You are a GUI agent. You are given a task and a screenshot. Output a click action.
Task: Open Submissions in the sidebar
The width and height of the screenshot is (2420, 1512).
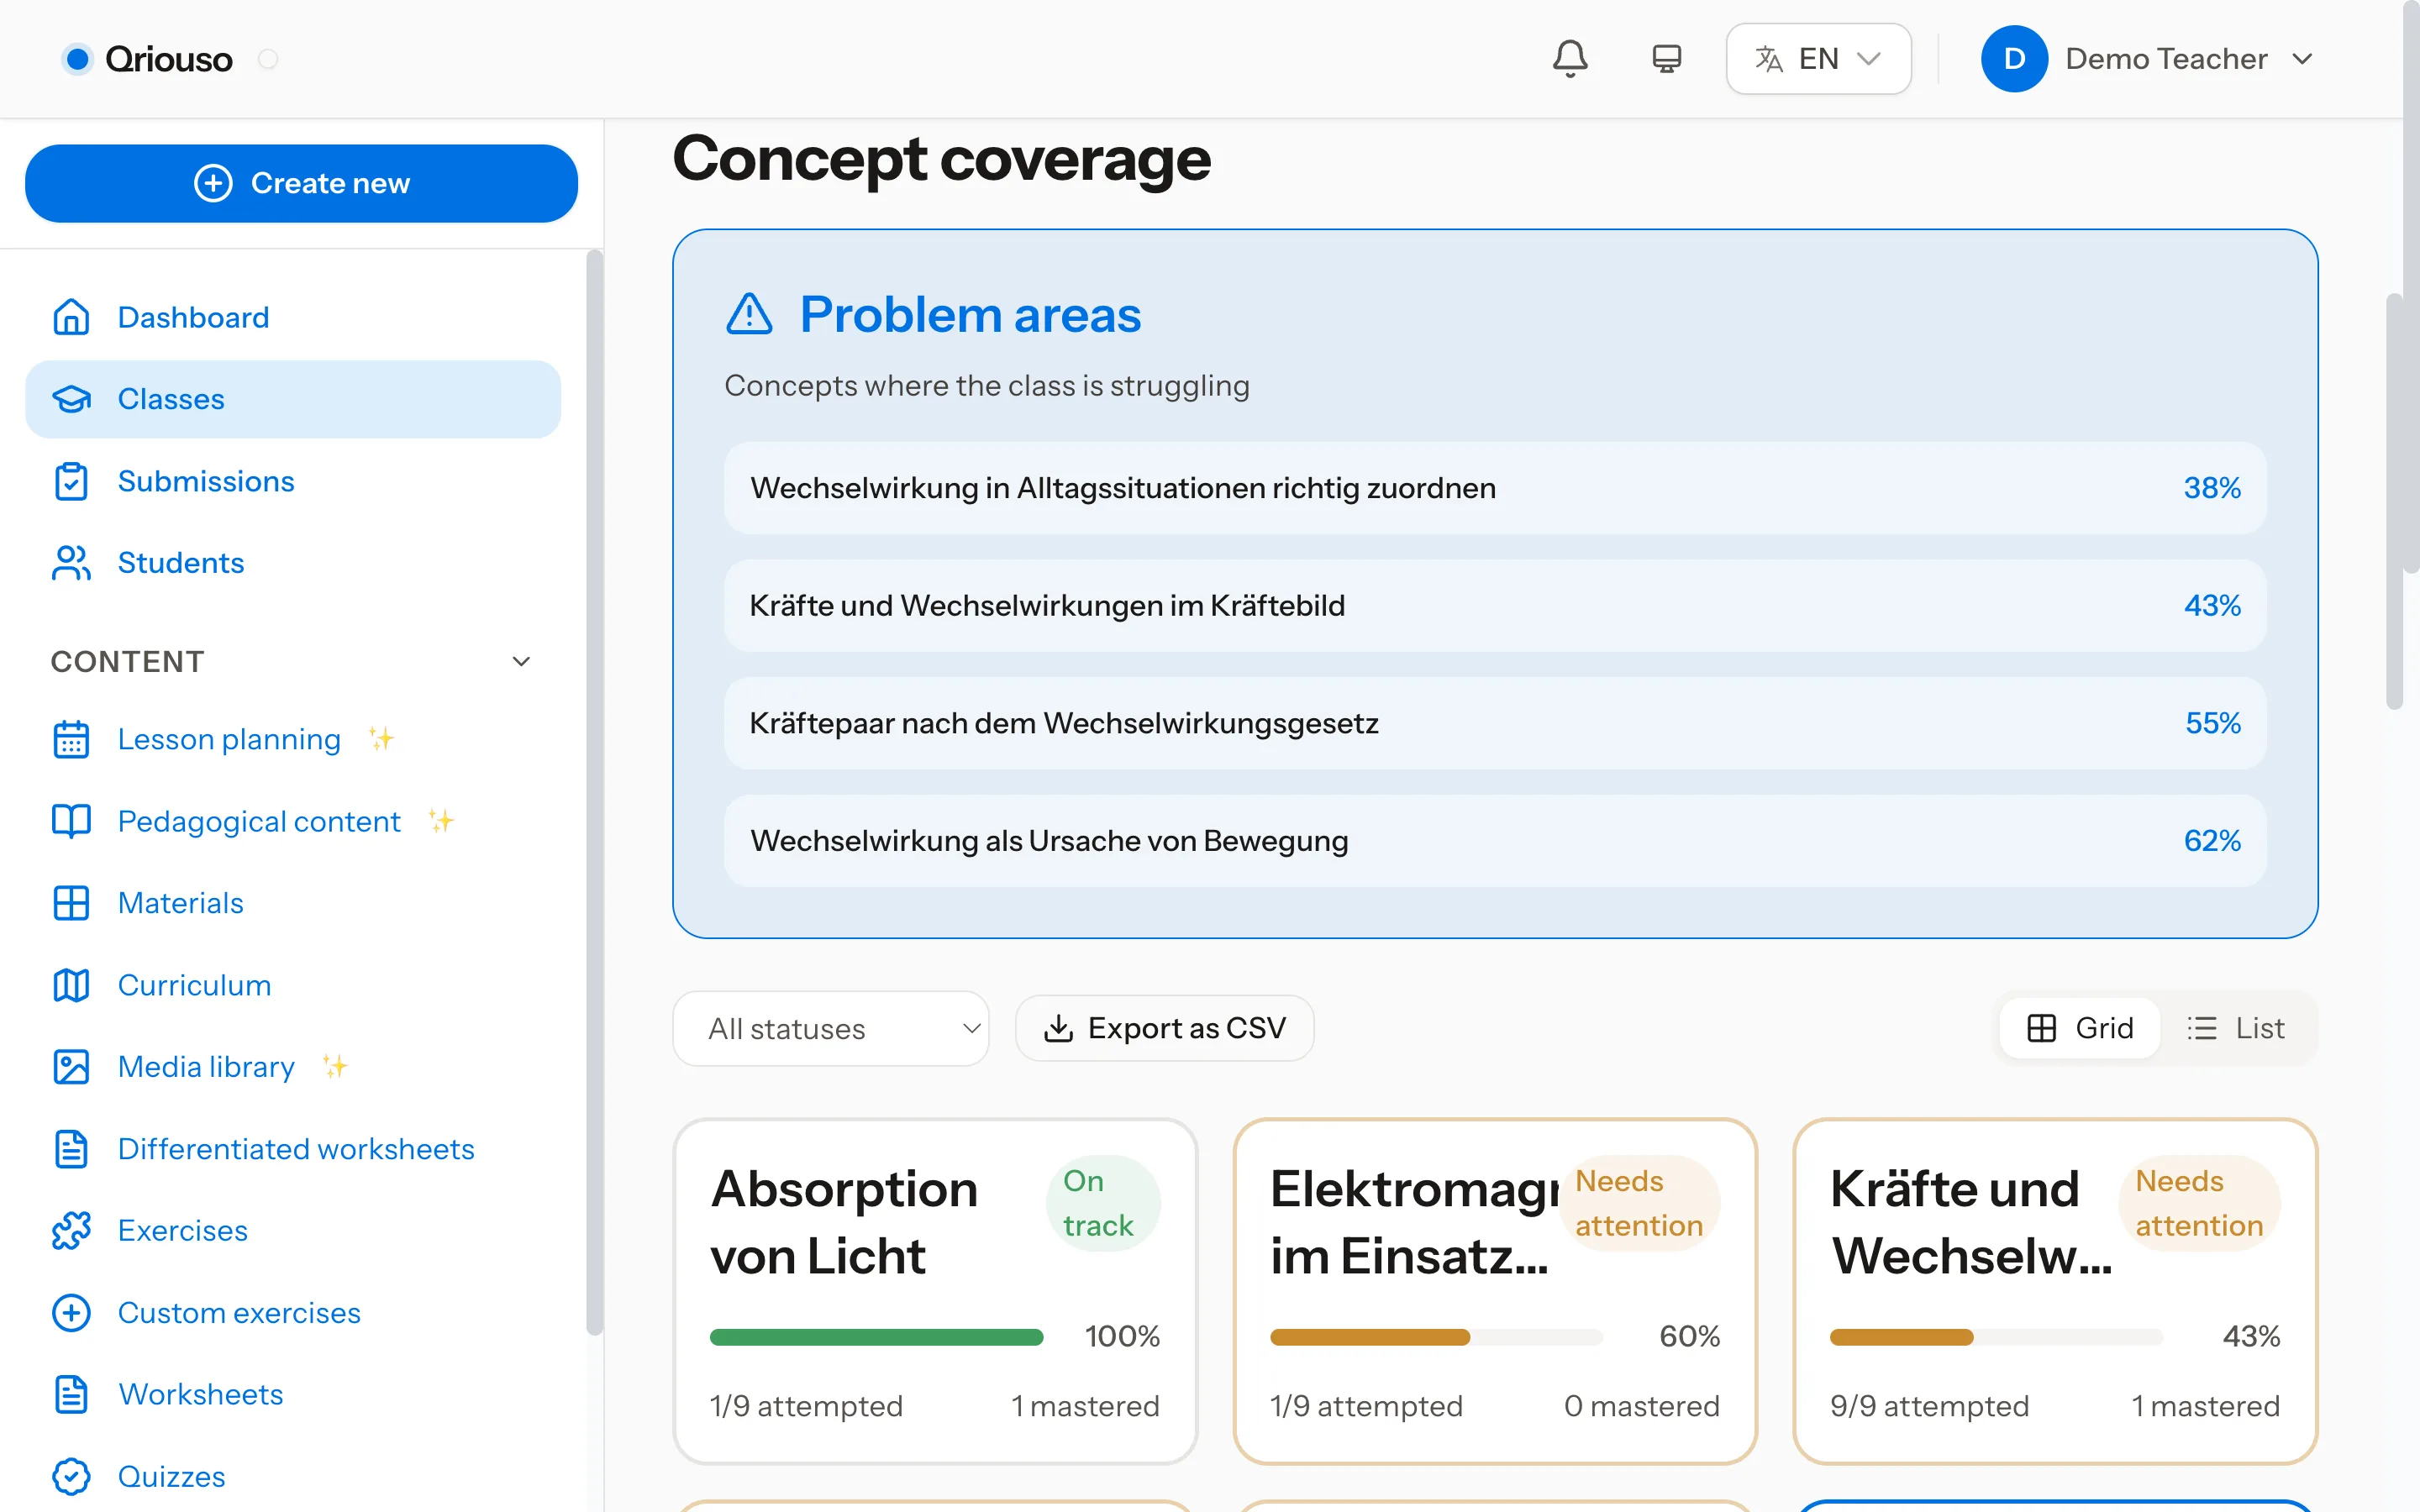(293, 481)
